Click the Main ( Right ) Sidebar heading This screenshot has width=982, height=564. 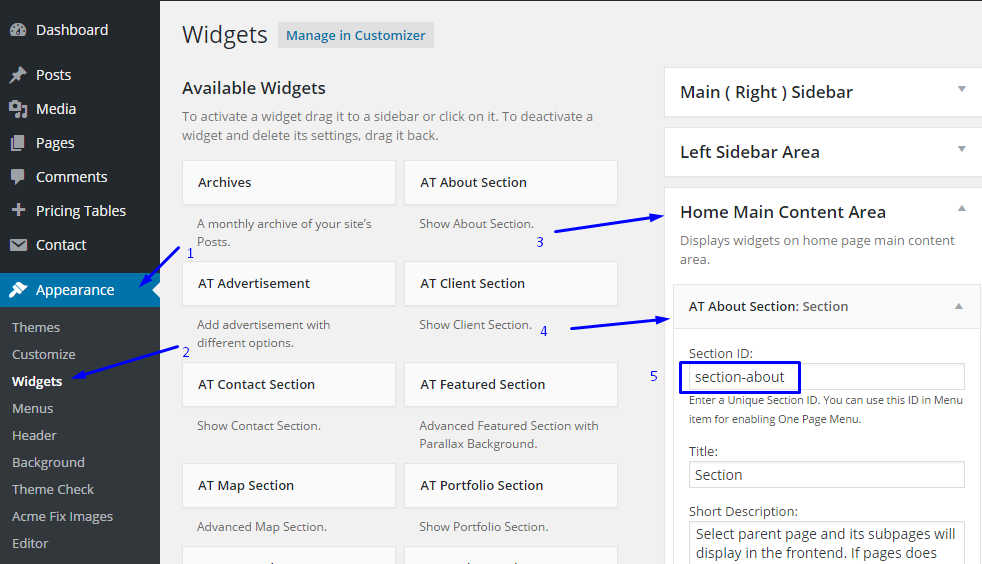click(x=767, y=92)
